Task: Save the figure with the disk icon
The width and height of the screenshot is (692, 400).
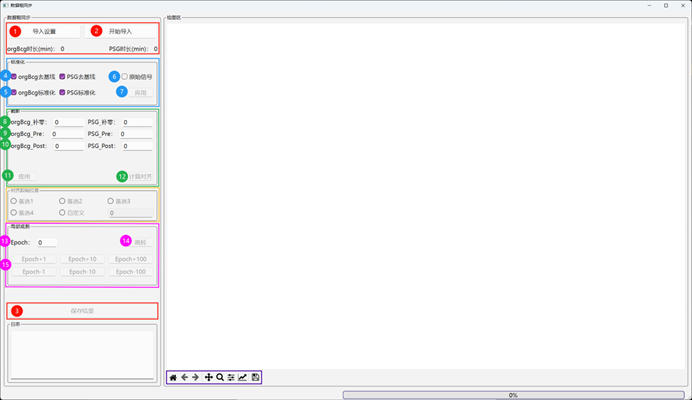Action: (256, 377)
